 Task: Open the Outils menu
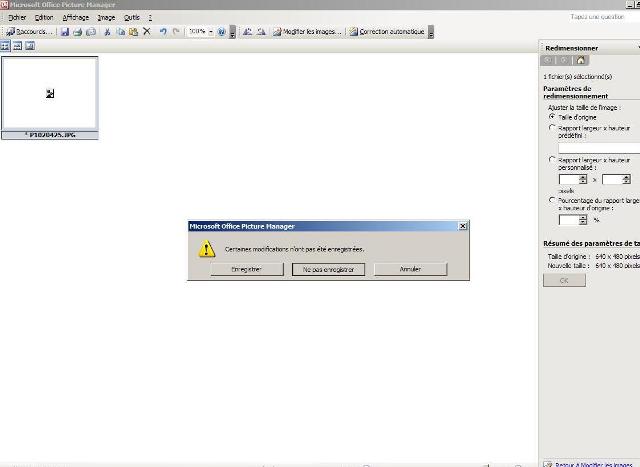[131, 18]
